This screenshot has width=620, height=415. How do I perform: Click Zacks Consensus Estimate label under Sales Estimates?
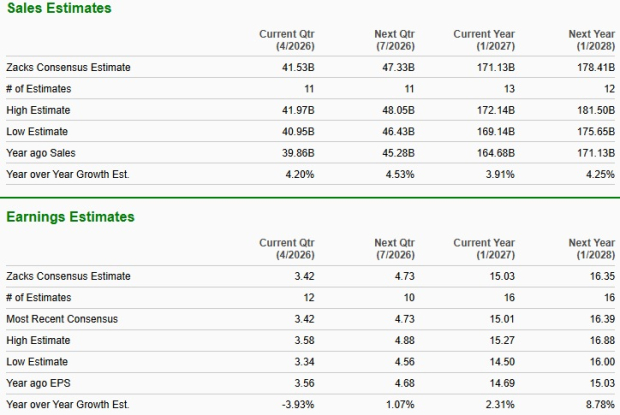[x=68, y=68]
